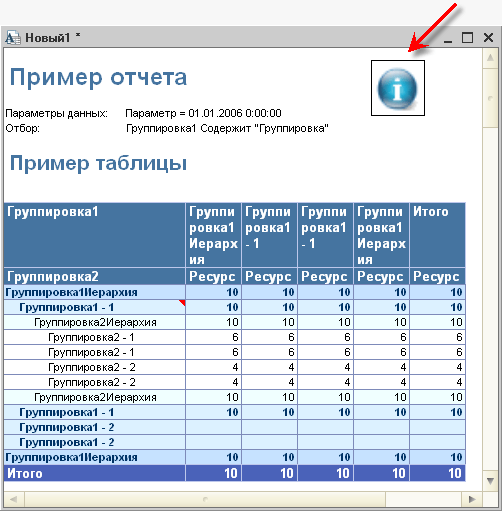
Task: Select the "Пример таблицы" heading
Action: pos(98,163)
